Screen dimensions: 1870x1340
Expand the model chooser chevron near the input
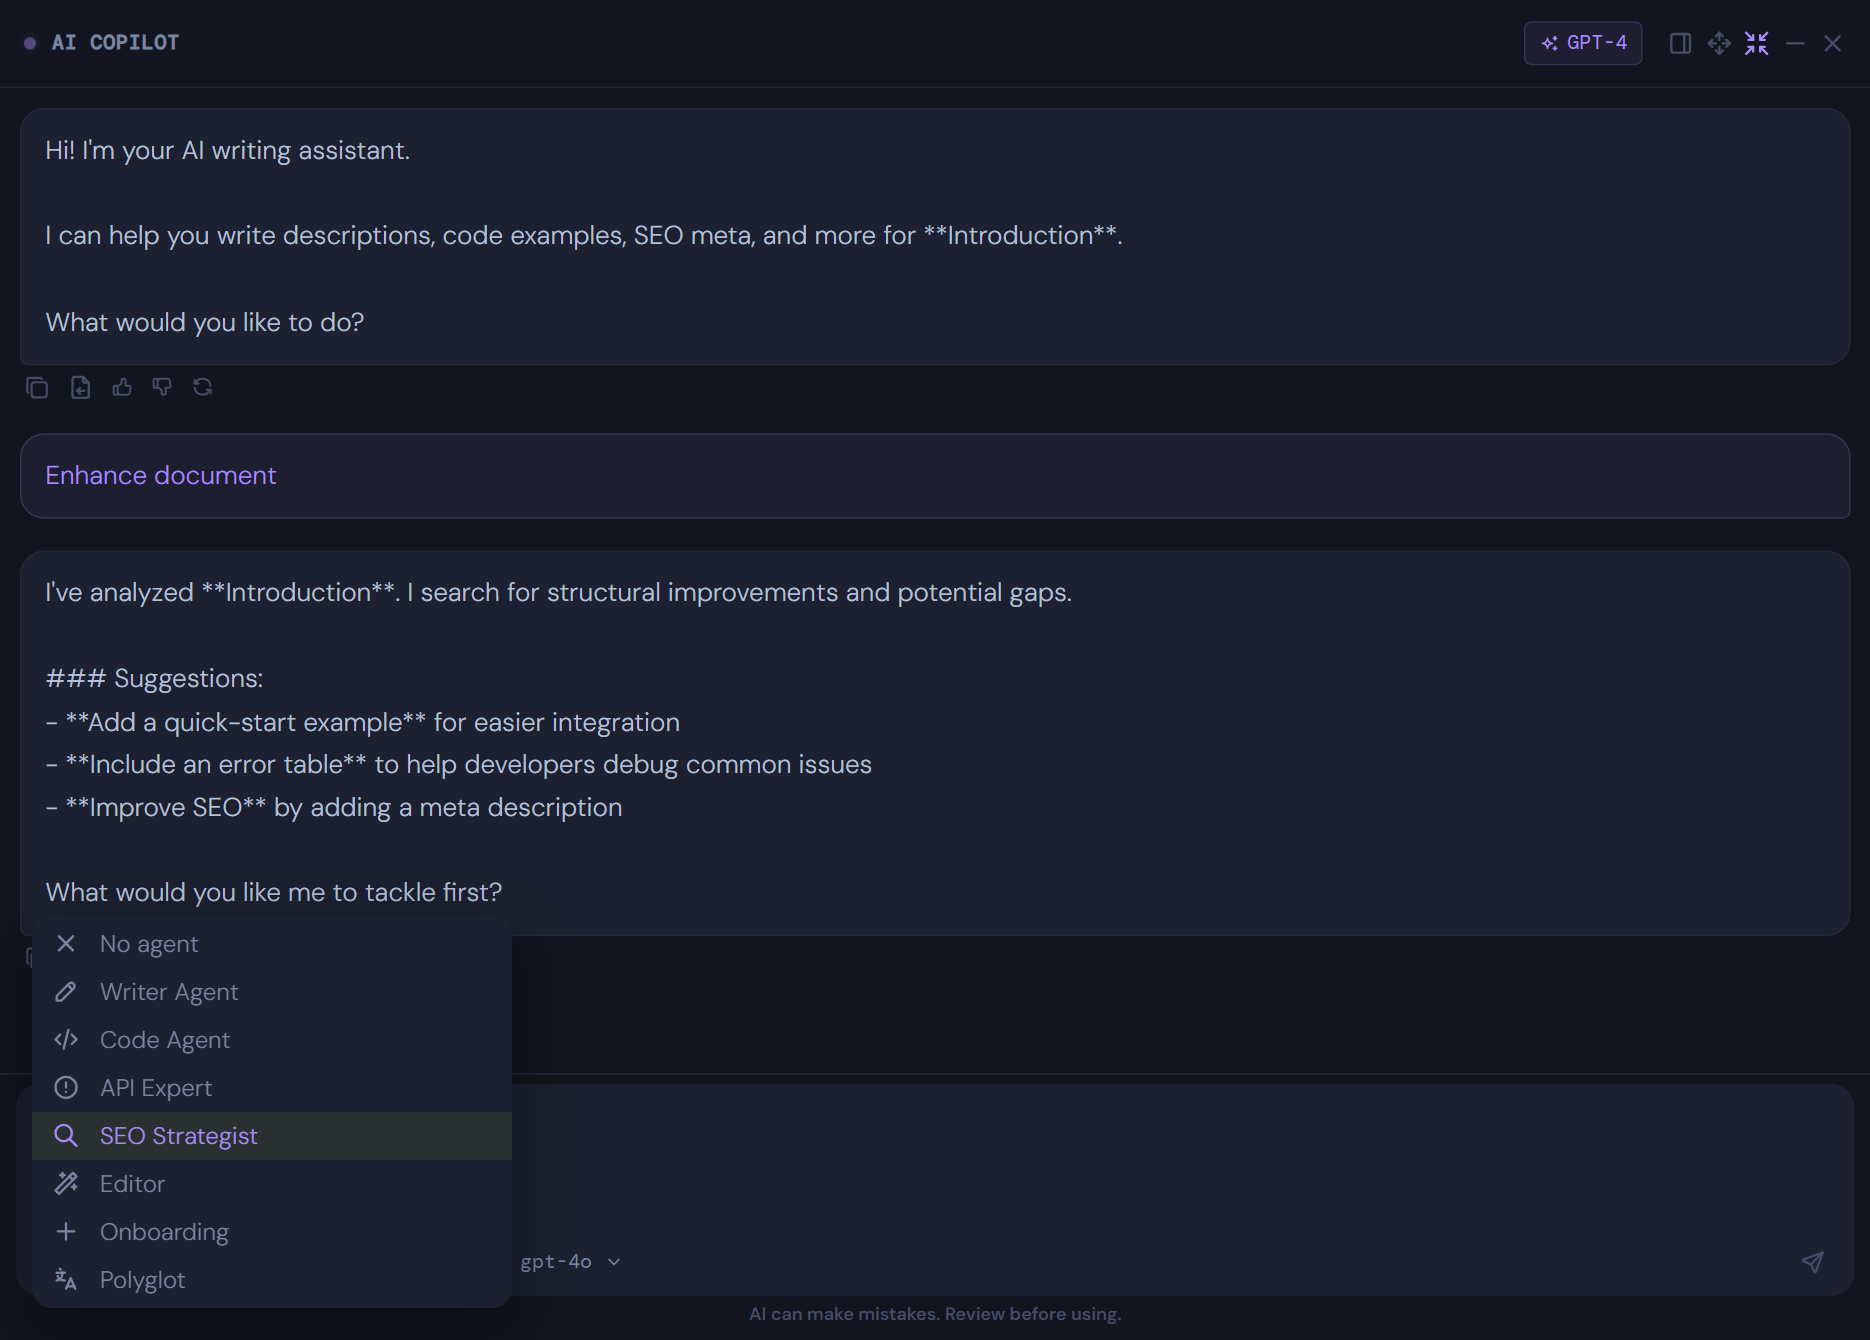click(x=615, y=1261)
